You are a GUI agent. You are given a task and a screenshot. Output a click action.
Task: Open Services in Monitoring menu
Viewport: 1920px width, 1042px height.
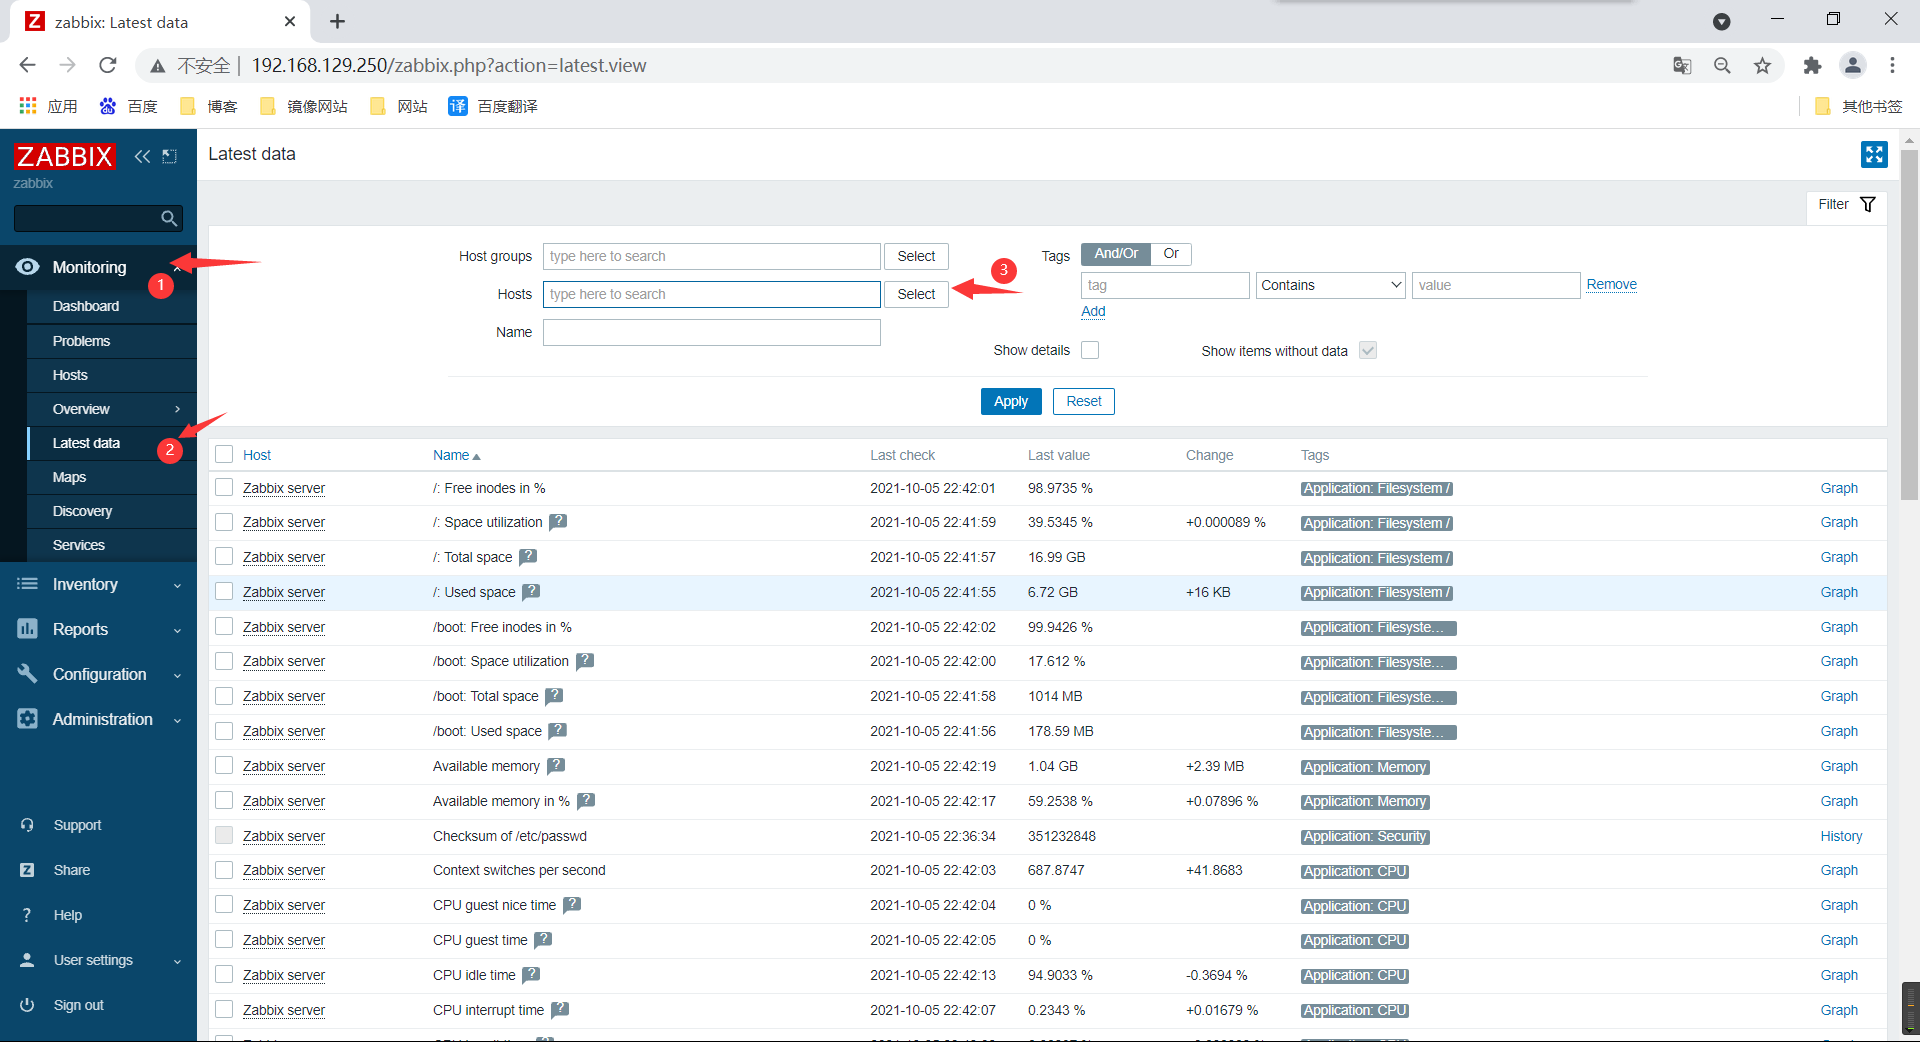point(111,545)
